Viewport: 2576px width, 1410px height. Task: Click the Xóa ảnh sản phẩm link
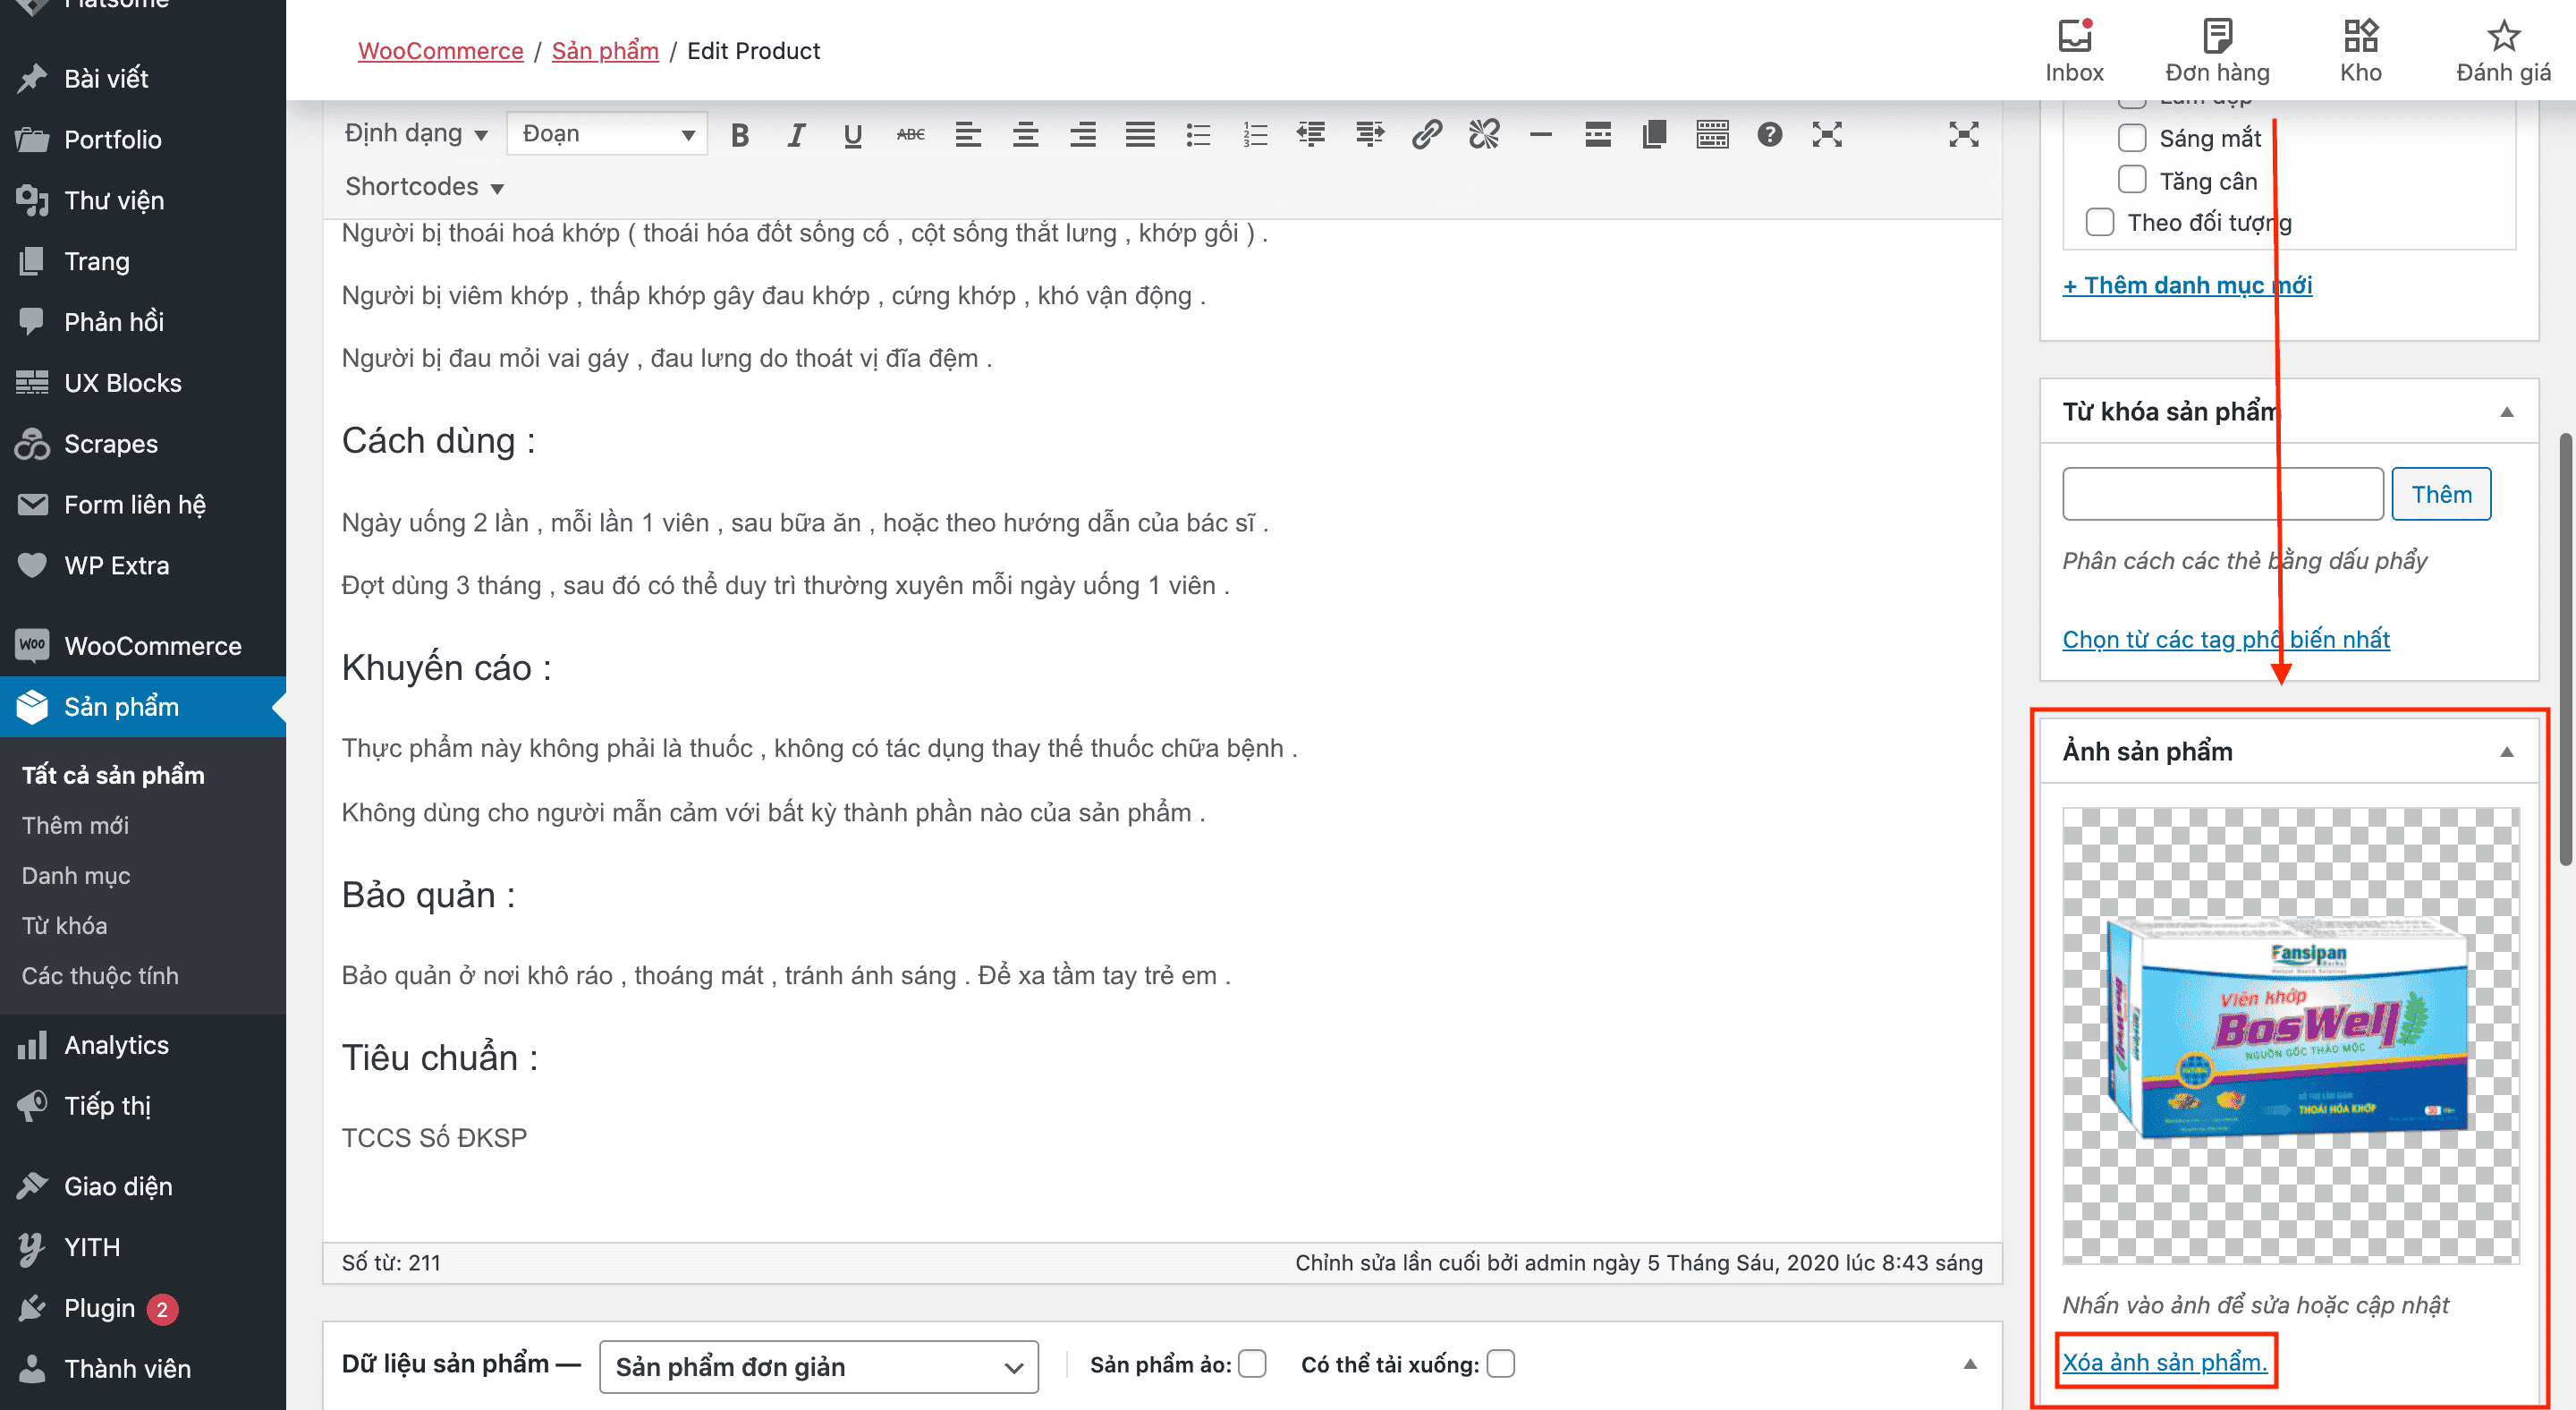pyautogui.click(x=2165, y=1362)
